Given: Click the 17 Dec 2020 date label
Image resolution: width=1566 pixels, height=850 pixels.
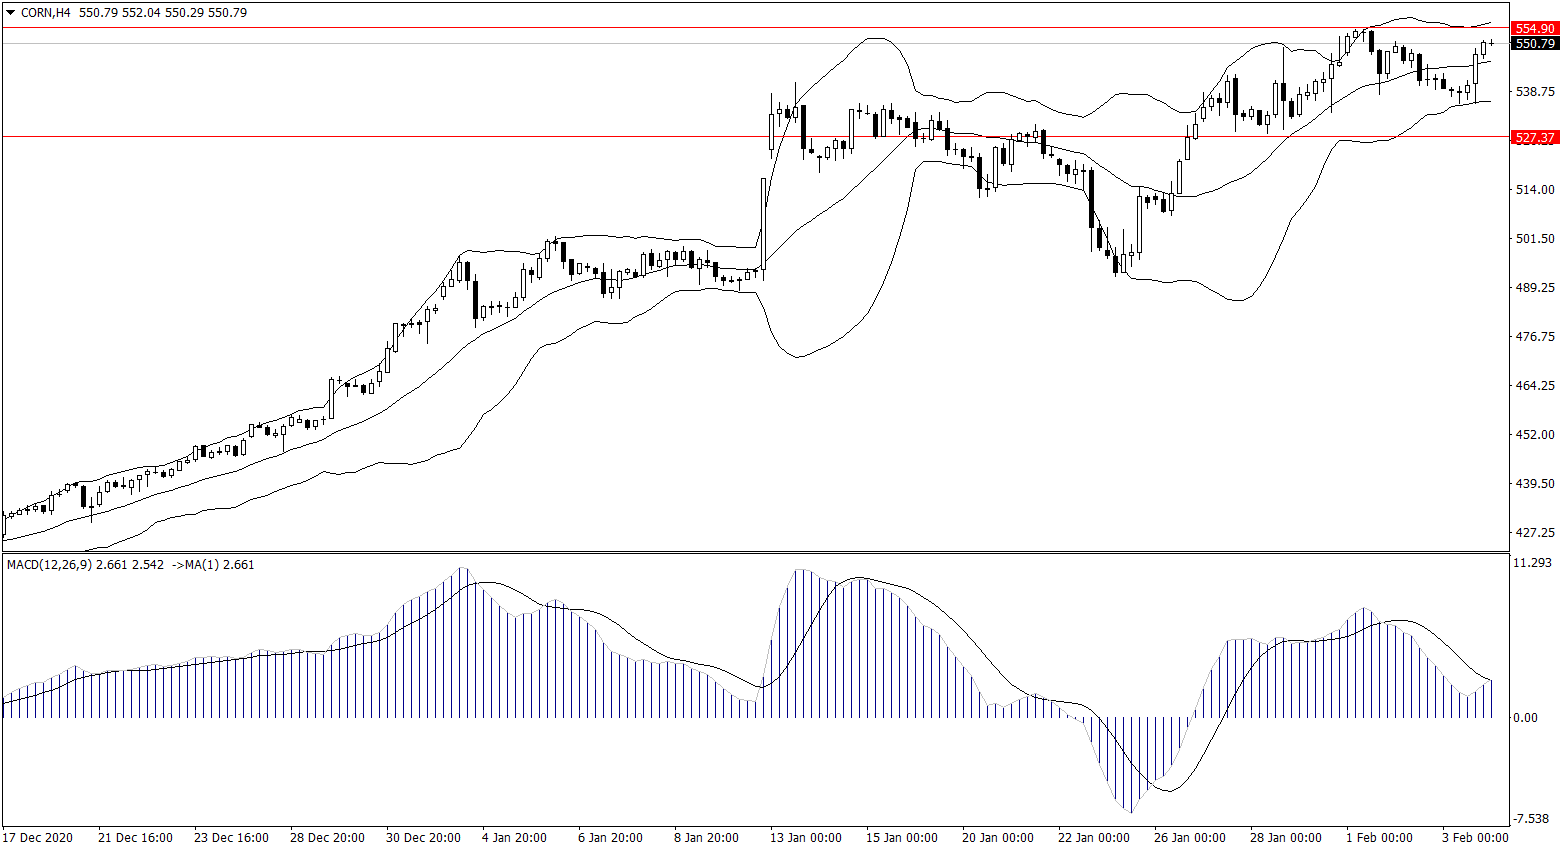Looking at the screenshot, I should [38, 838].
